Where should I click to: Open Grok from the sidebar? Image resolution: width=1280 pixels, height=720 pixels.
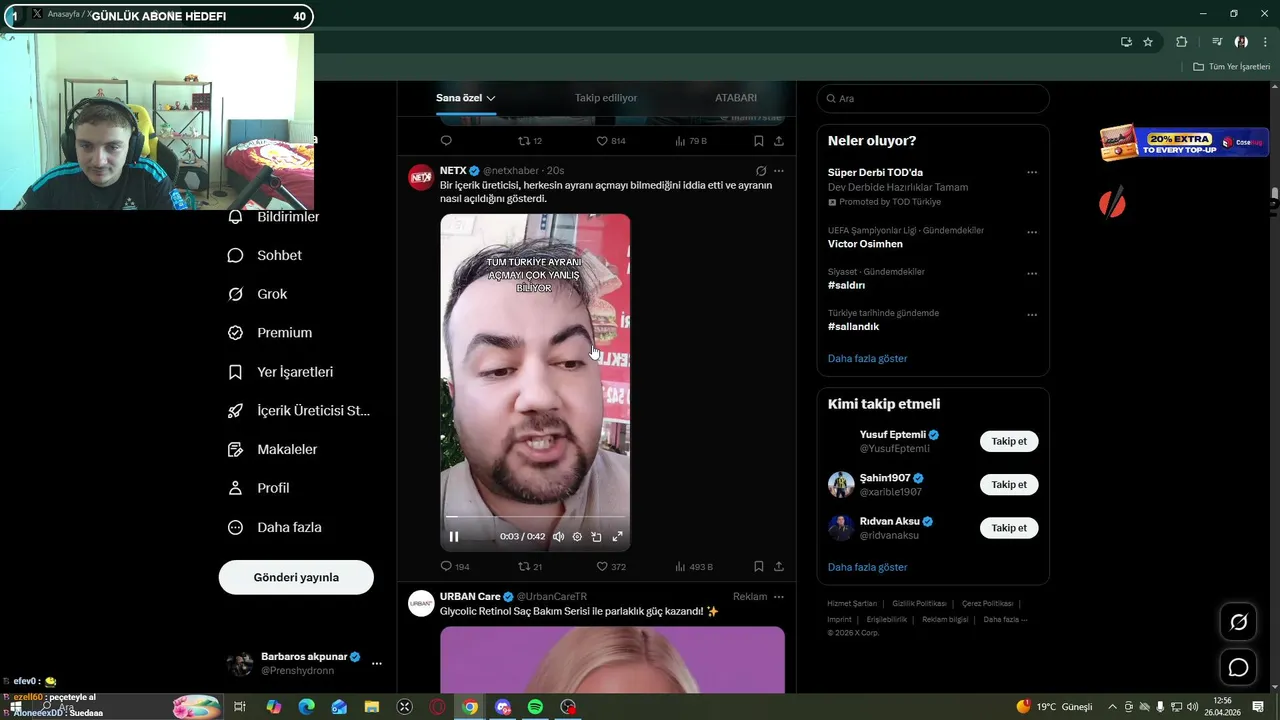coord(258,294)
